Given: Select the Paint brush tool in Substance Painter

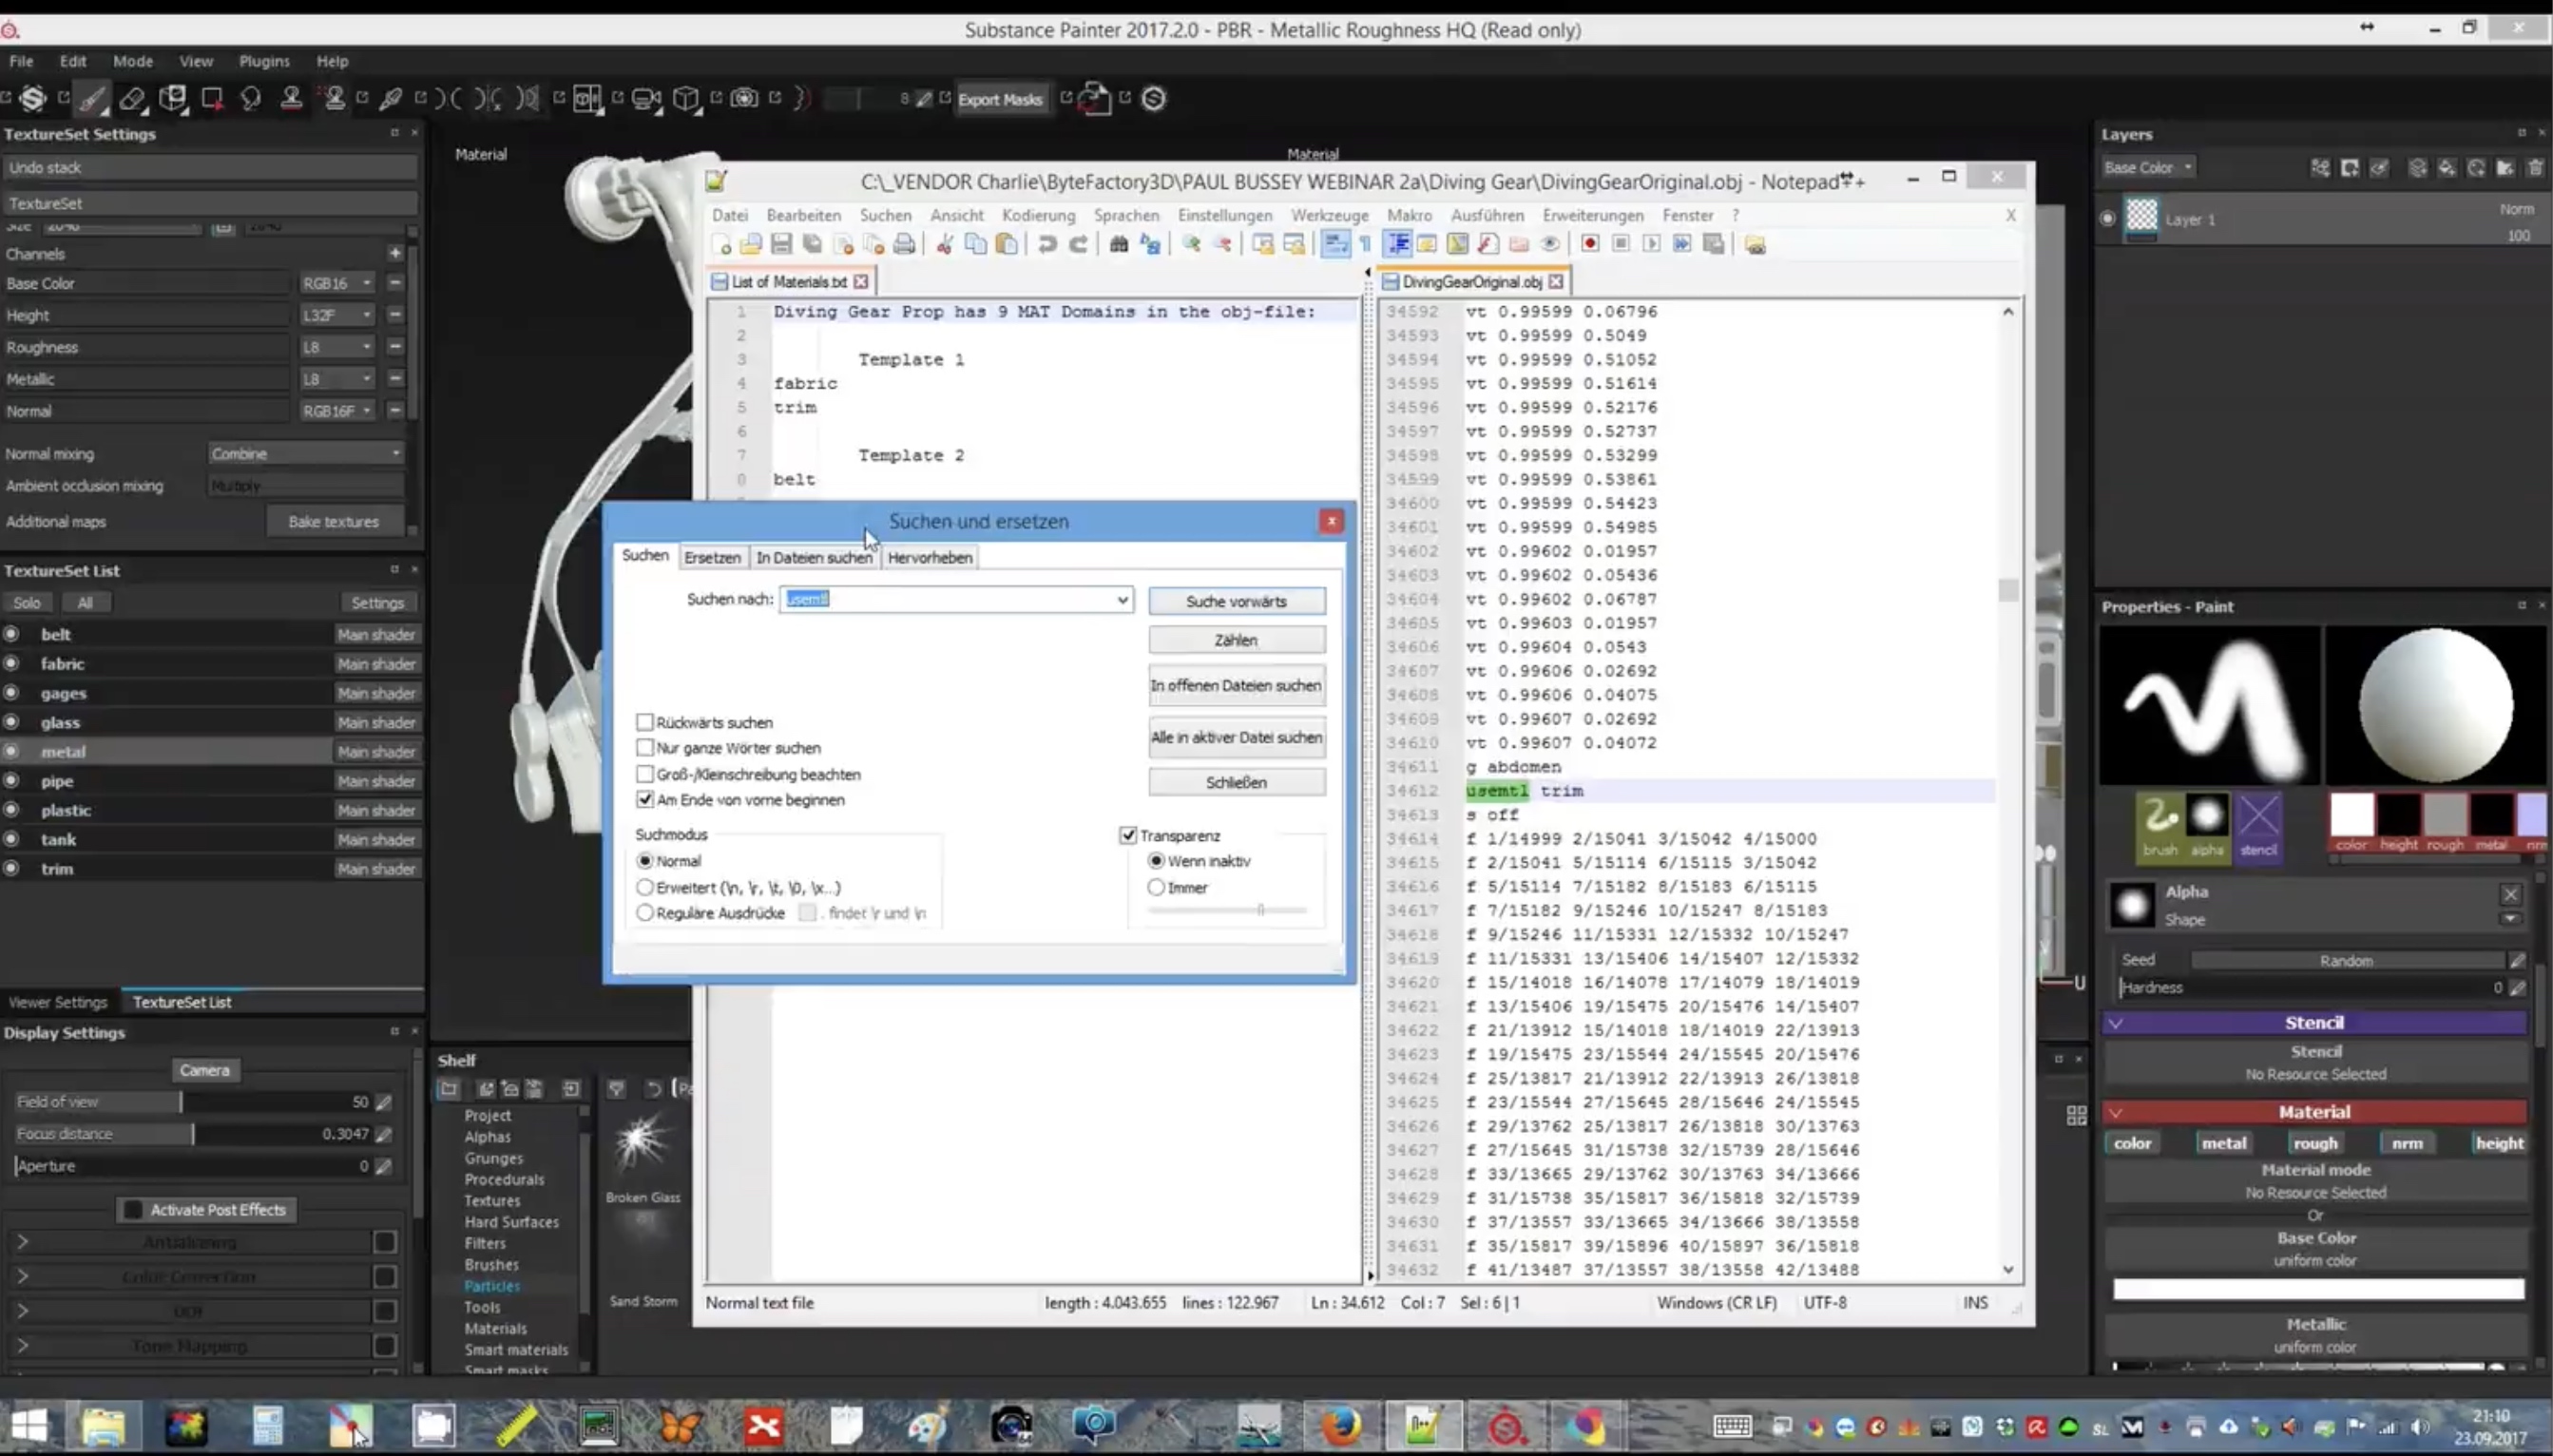Looking at the screenshot, I should click(92, 98).
